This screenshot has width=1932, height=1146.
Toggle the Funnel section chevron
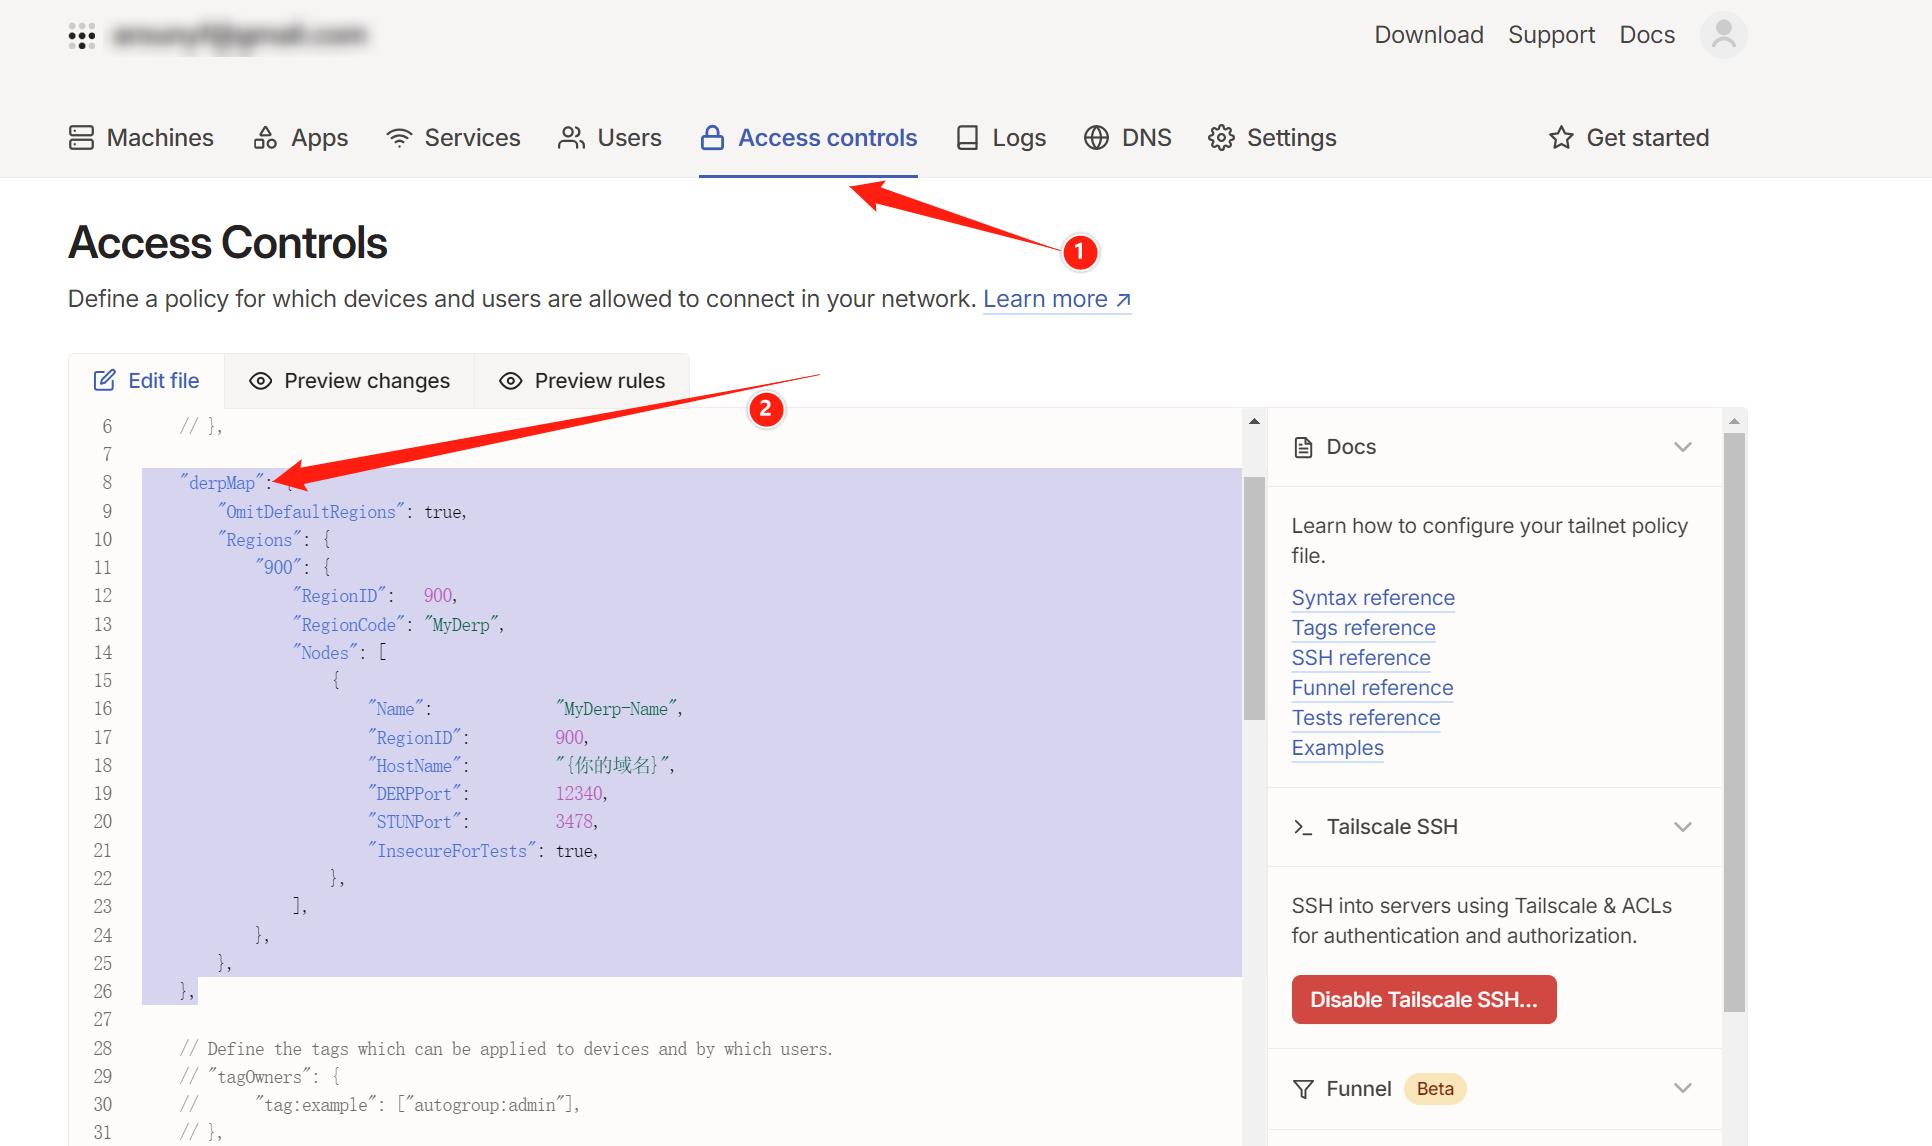tap(1683, 1089)
